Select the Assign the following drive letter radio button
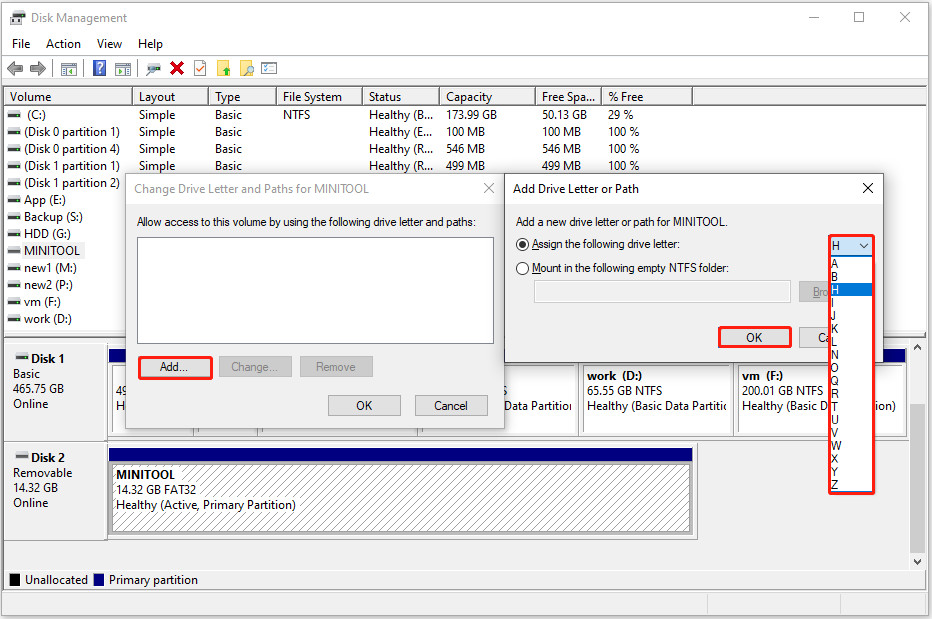This screenshot has width=932, height=619. tap(523, 245)
